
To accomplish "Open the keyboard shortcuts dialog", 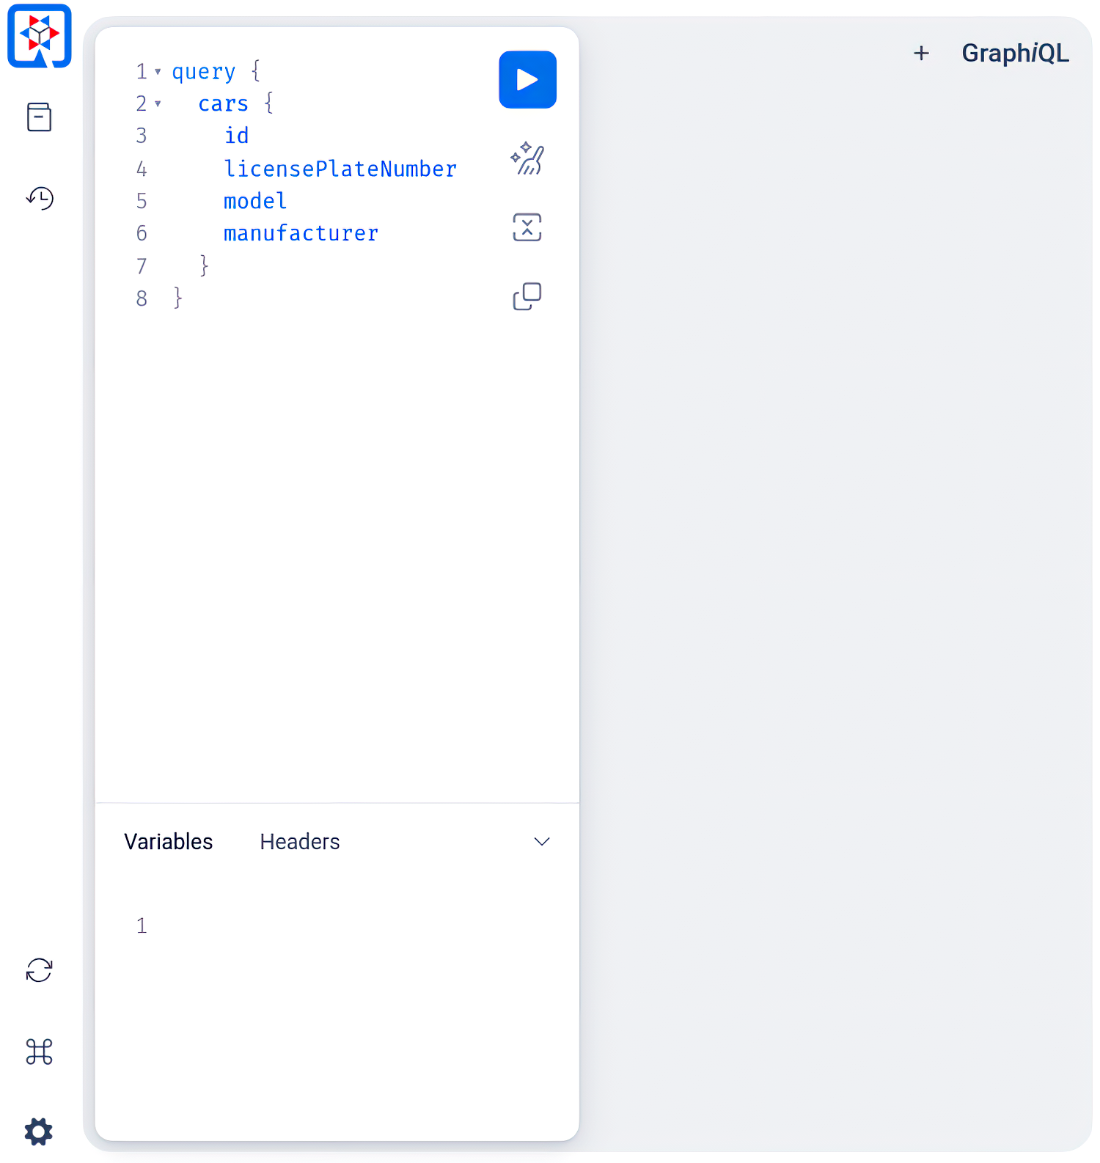I will [x=39, y=1051].
